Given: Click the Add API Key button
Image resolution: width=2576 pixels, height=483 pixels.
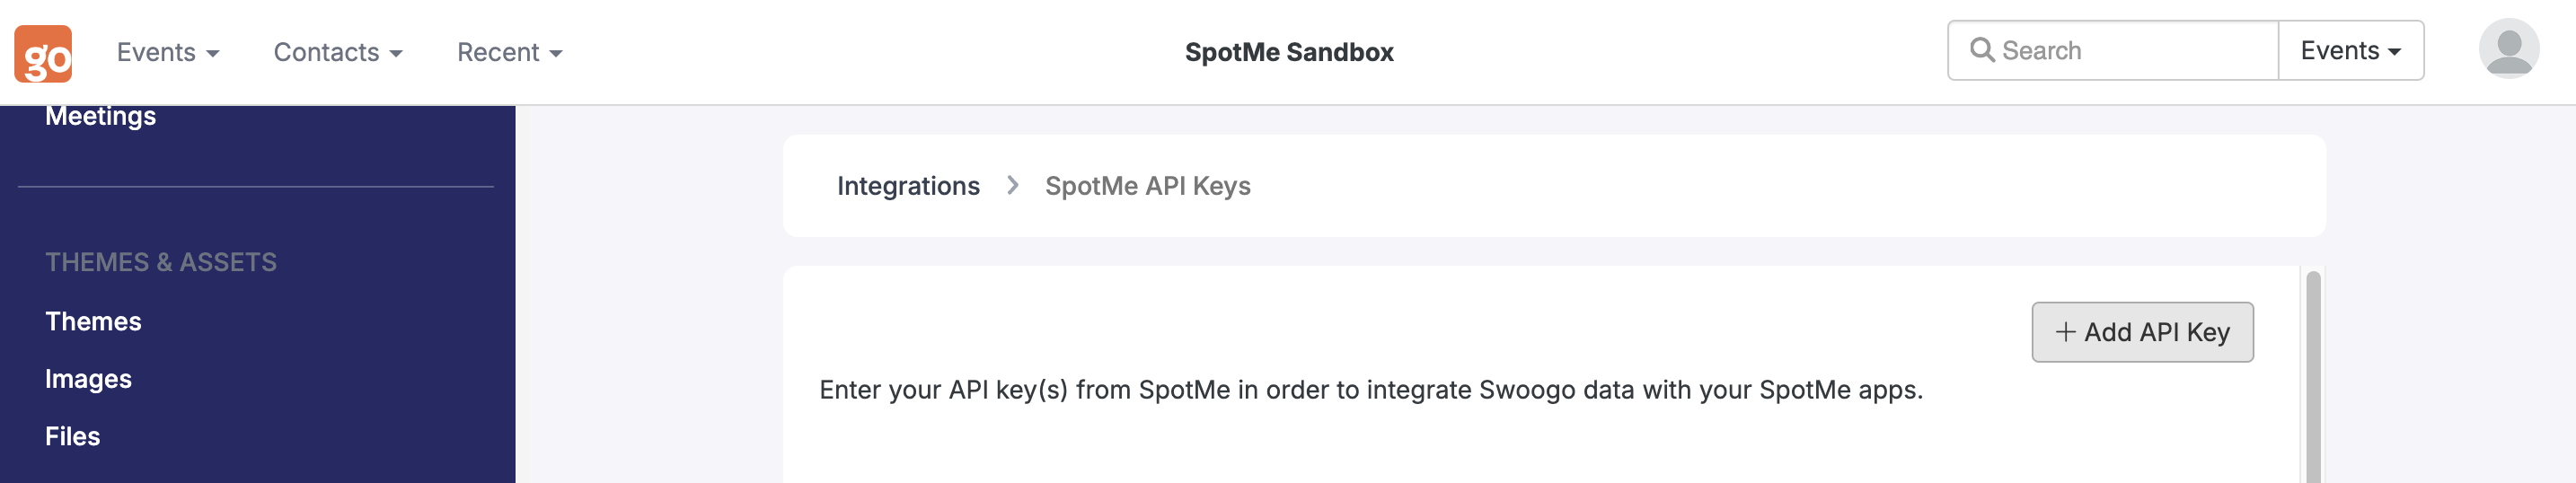Looking at the screenshot, I should [2142, 332].
